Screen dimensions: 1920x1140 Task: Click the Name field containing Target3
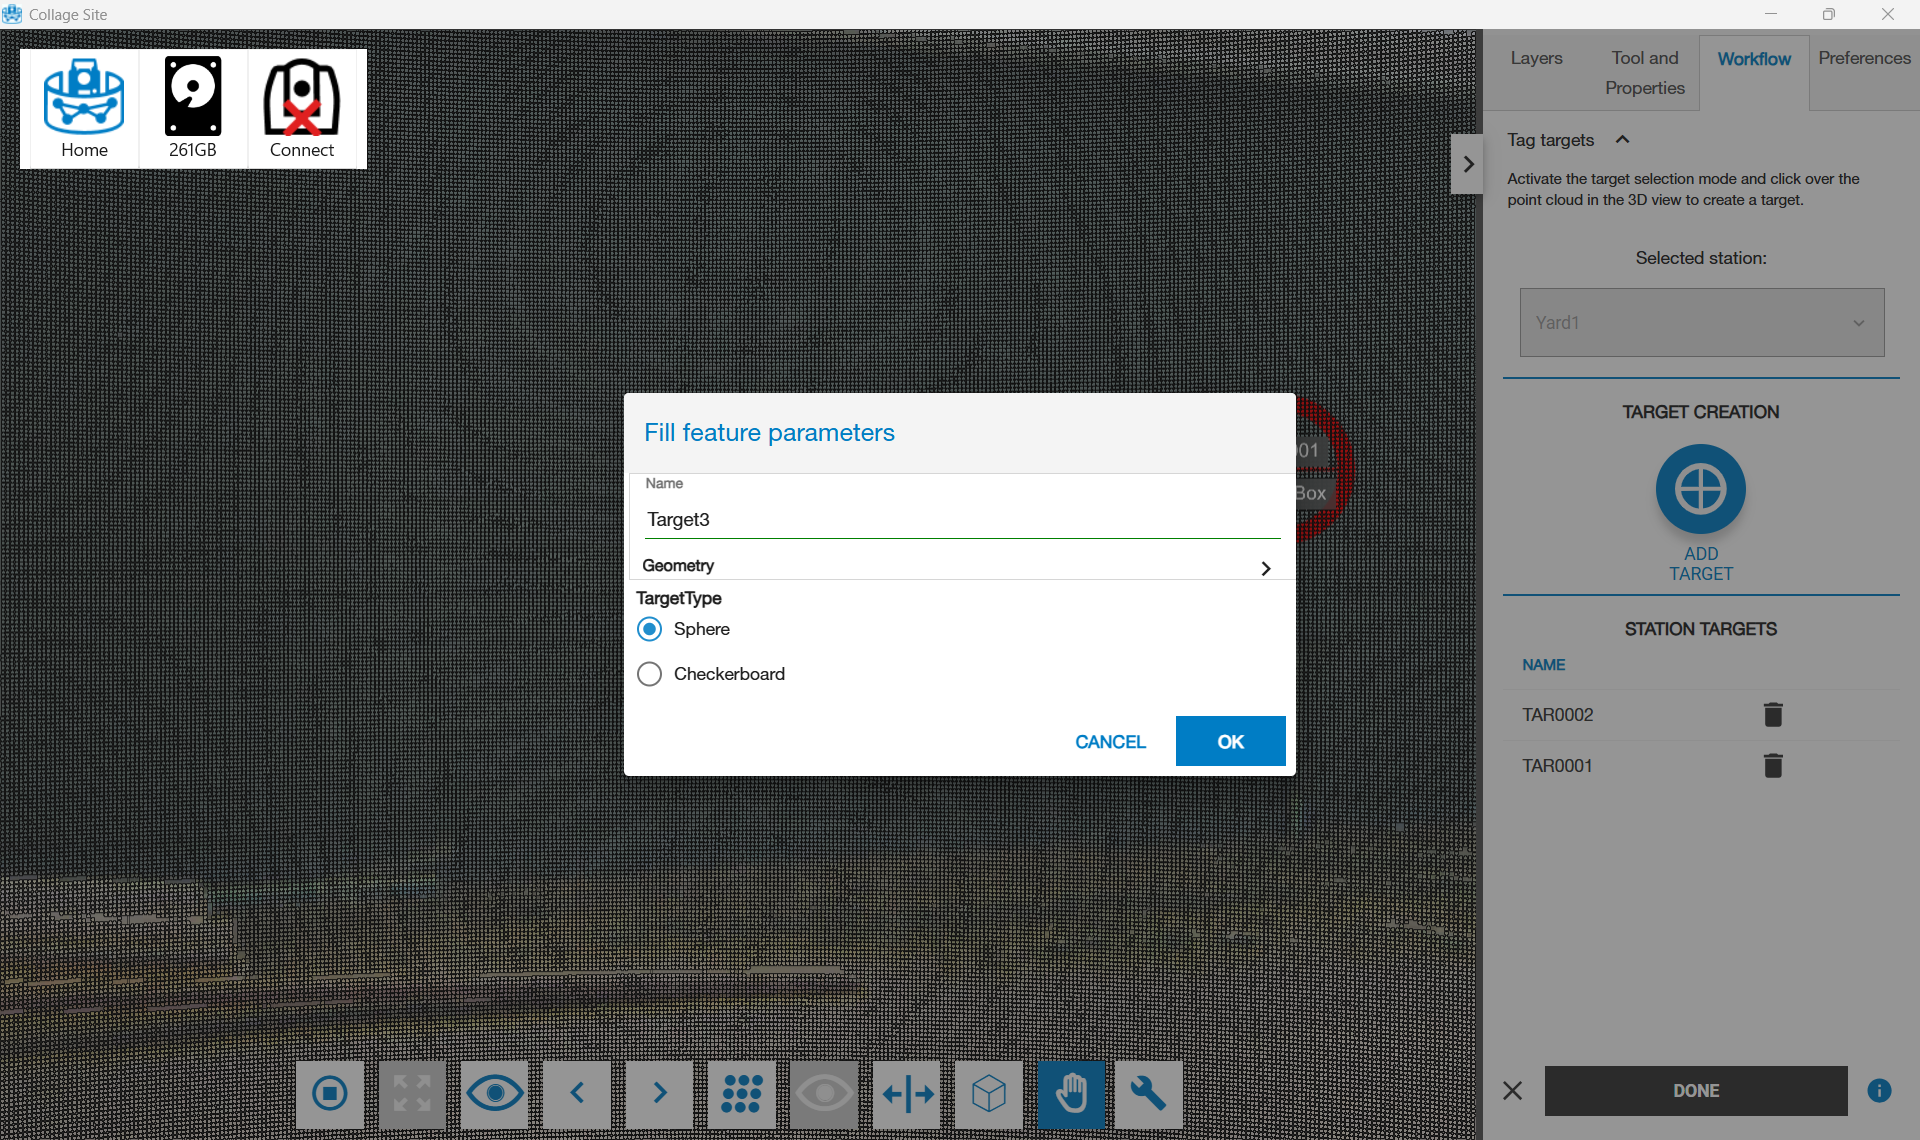960,519
